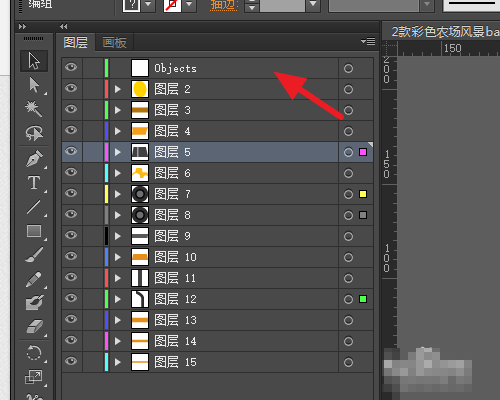This screenshot has width=500, height=400.
Task: Activate the Pen tool
Action: pyautogui.click(x=34, y=159)
